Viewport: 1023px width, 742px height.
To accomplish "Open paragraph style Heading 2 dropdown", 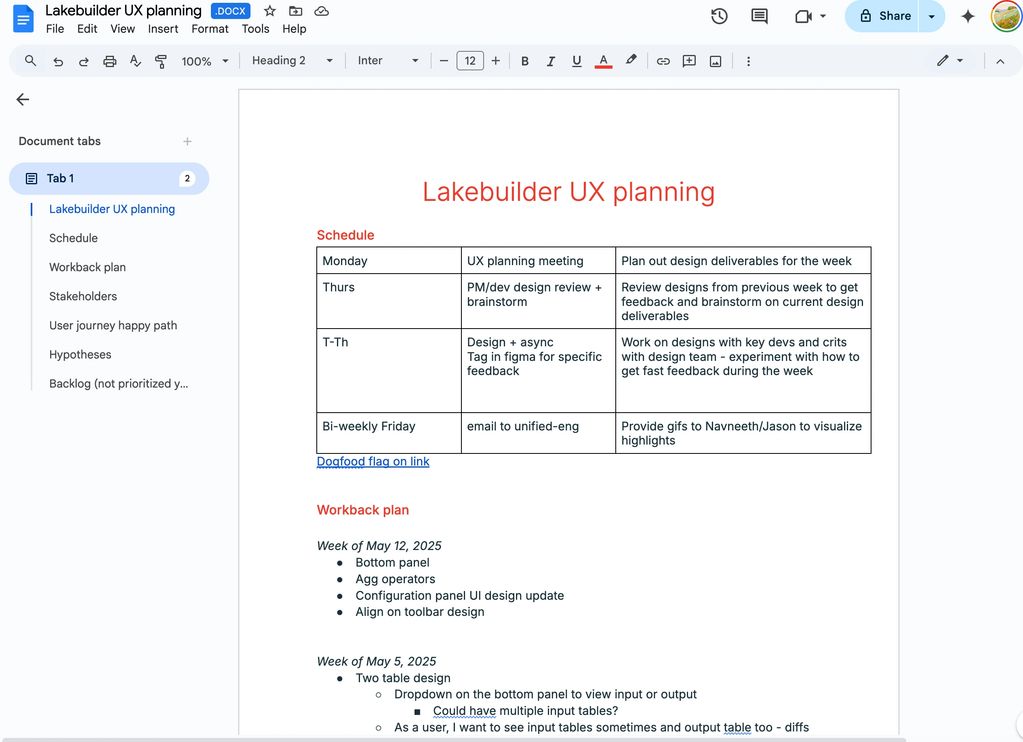I will [x=292, y=61].
